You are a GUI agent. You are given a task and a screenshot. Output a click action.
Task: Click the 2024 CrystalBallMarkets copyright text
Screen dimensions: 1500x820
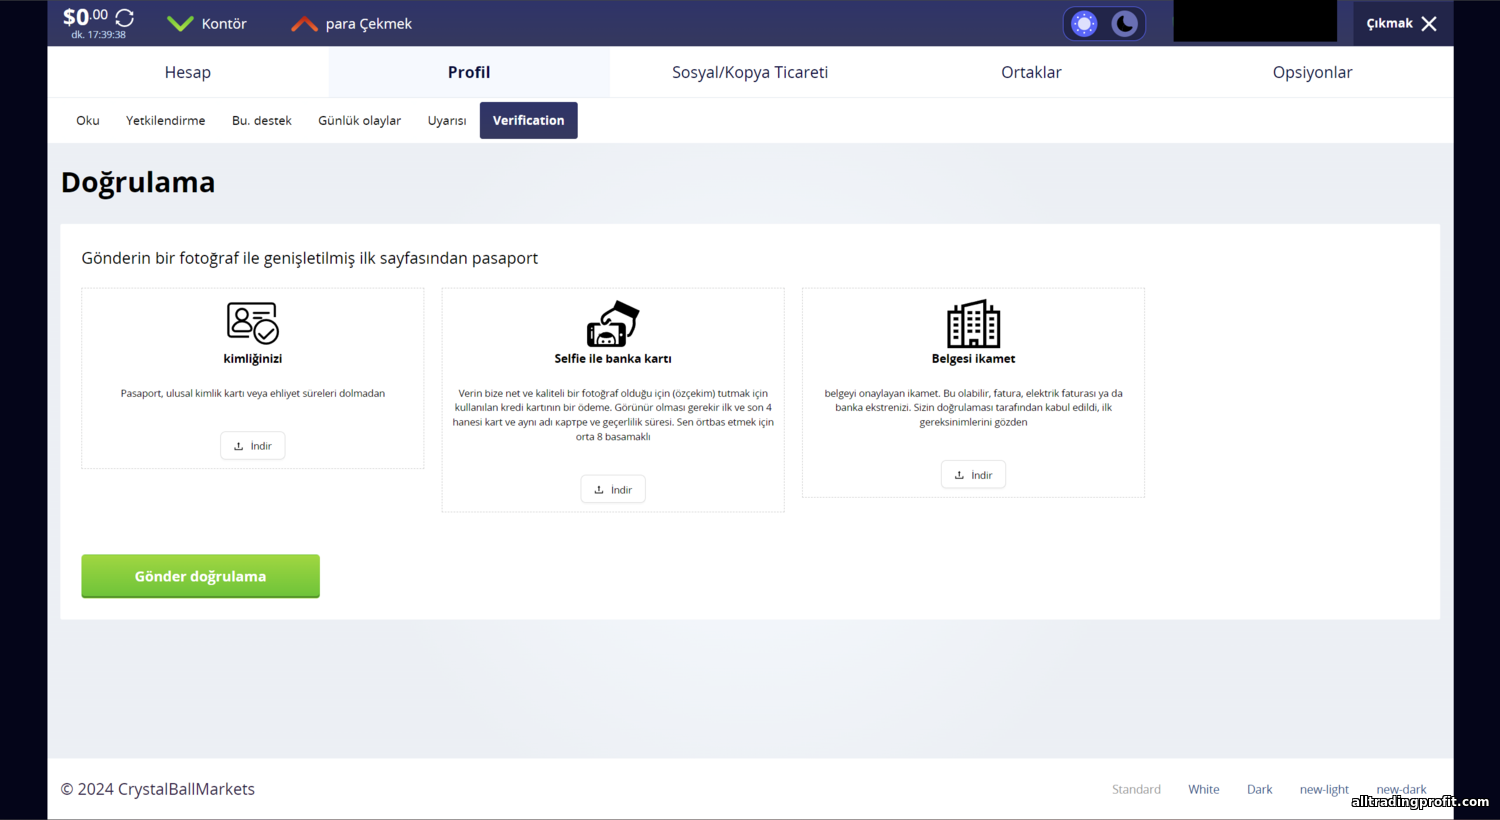pyautogui.click(x=158, y=789)
